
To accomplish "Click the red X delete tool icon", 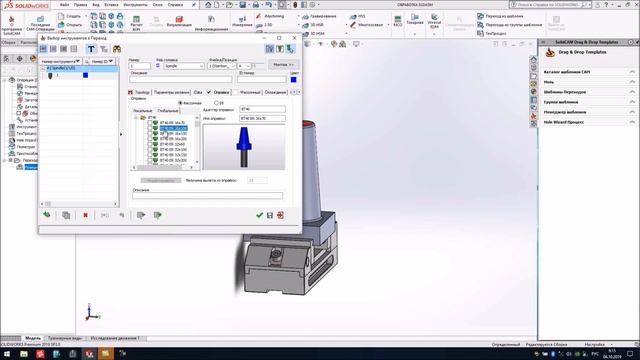I will click(x=85, y=215).
